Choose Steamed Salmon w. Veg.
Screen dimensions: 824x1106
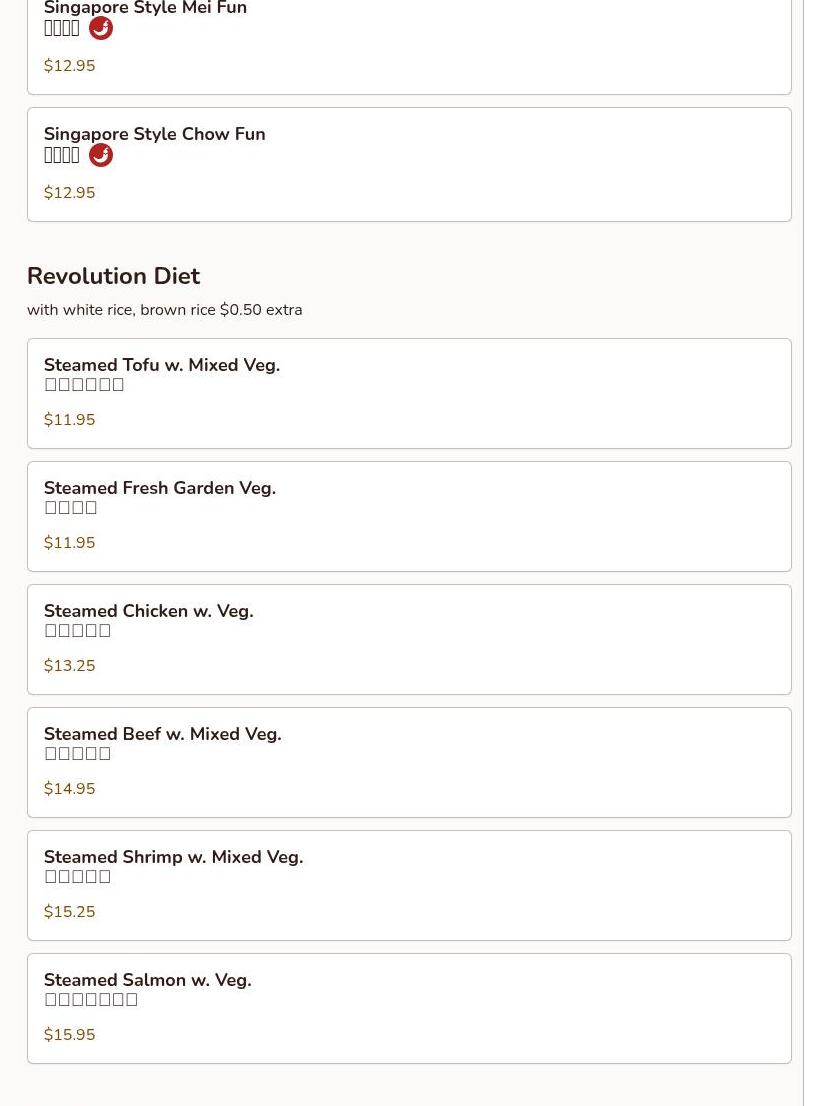tap(148, 980)
